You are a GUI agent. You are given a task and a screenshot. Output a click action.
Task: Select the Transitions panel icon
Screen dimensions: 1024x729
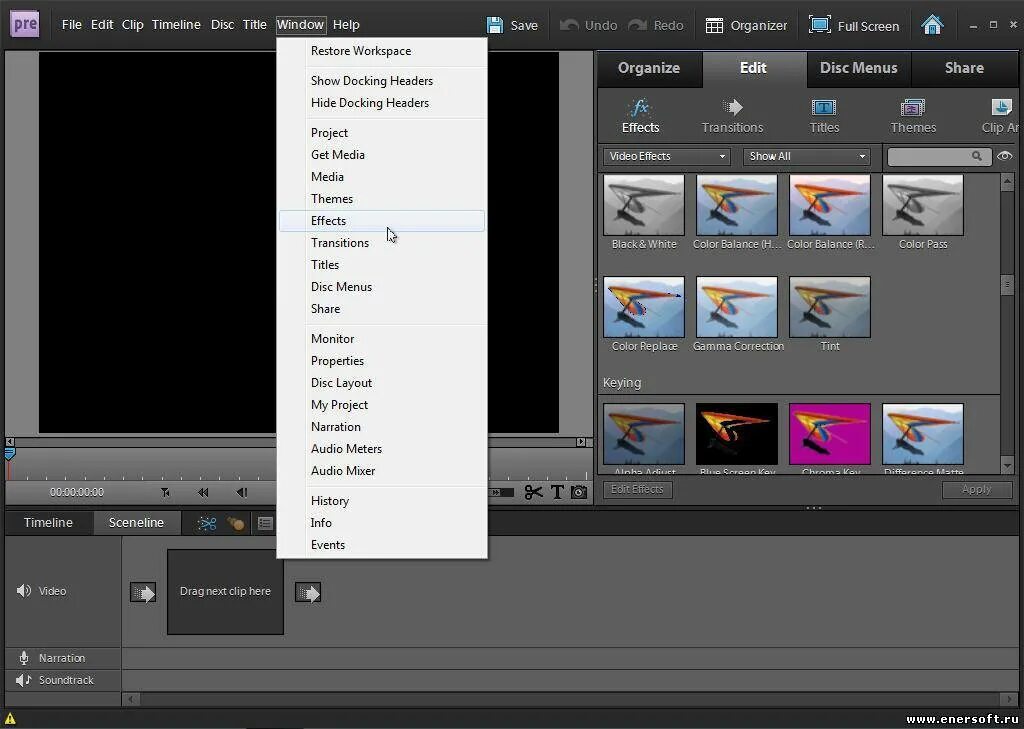[733, 107]
